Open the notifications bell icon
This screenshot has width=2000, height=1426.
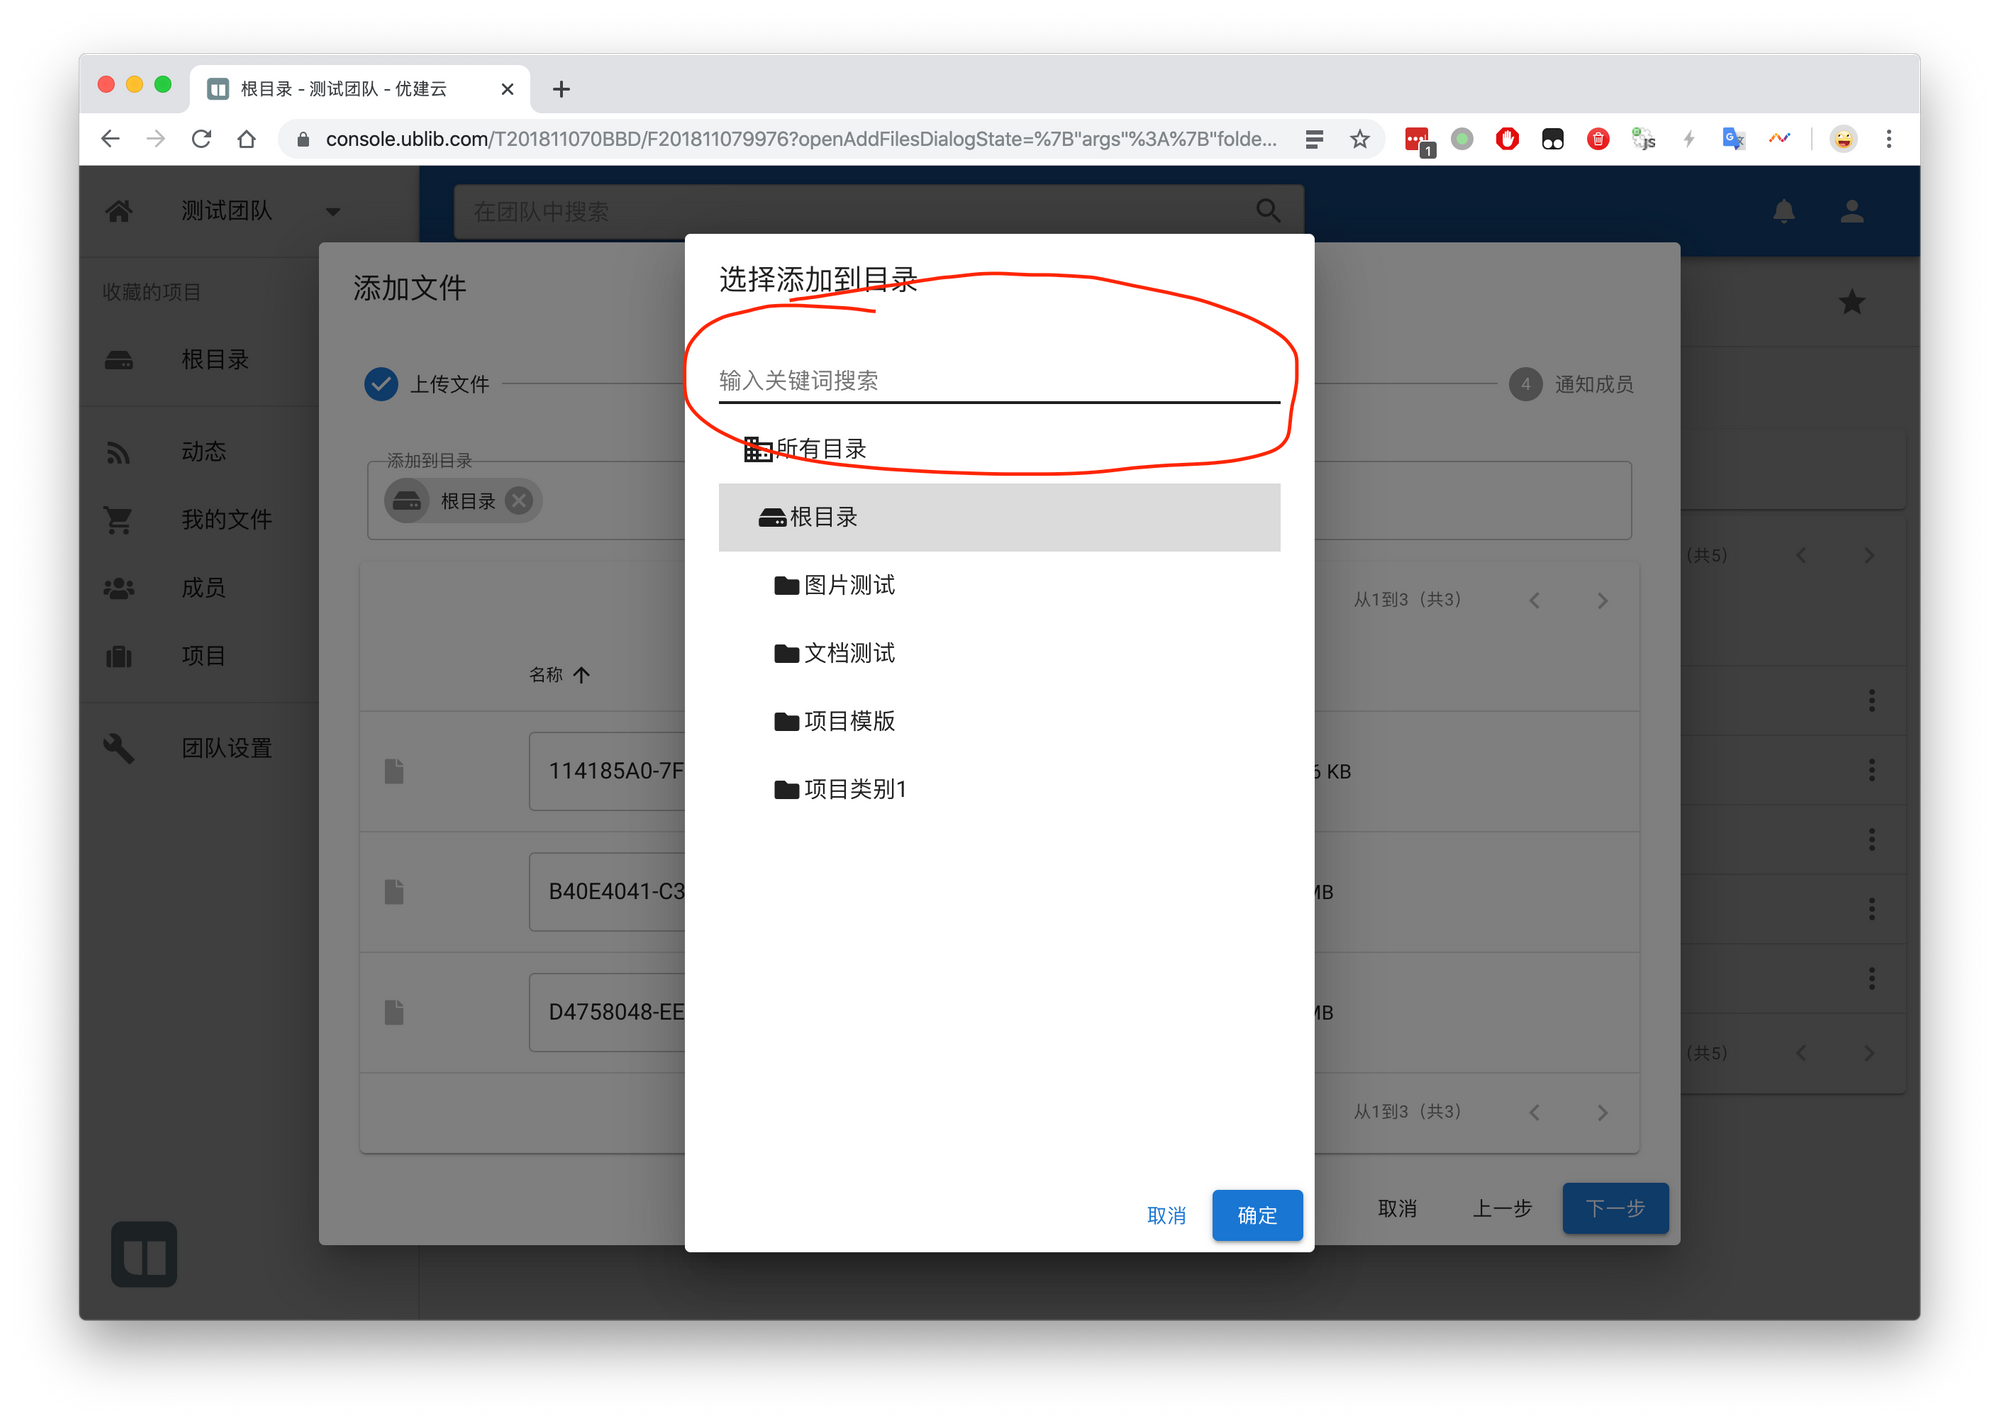click(1783, 211)
